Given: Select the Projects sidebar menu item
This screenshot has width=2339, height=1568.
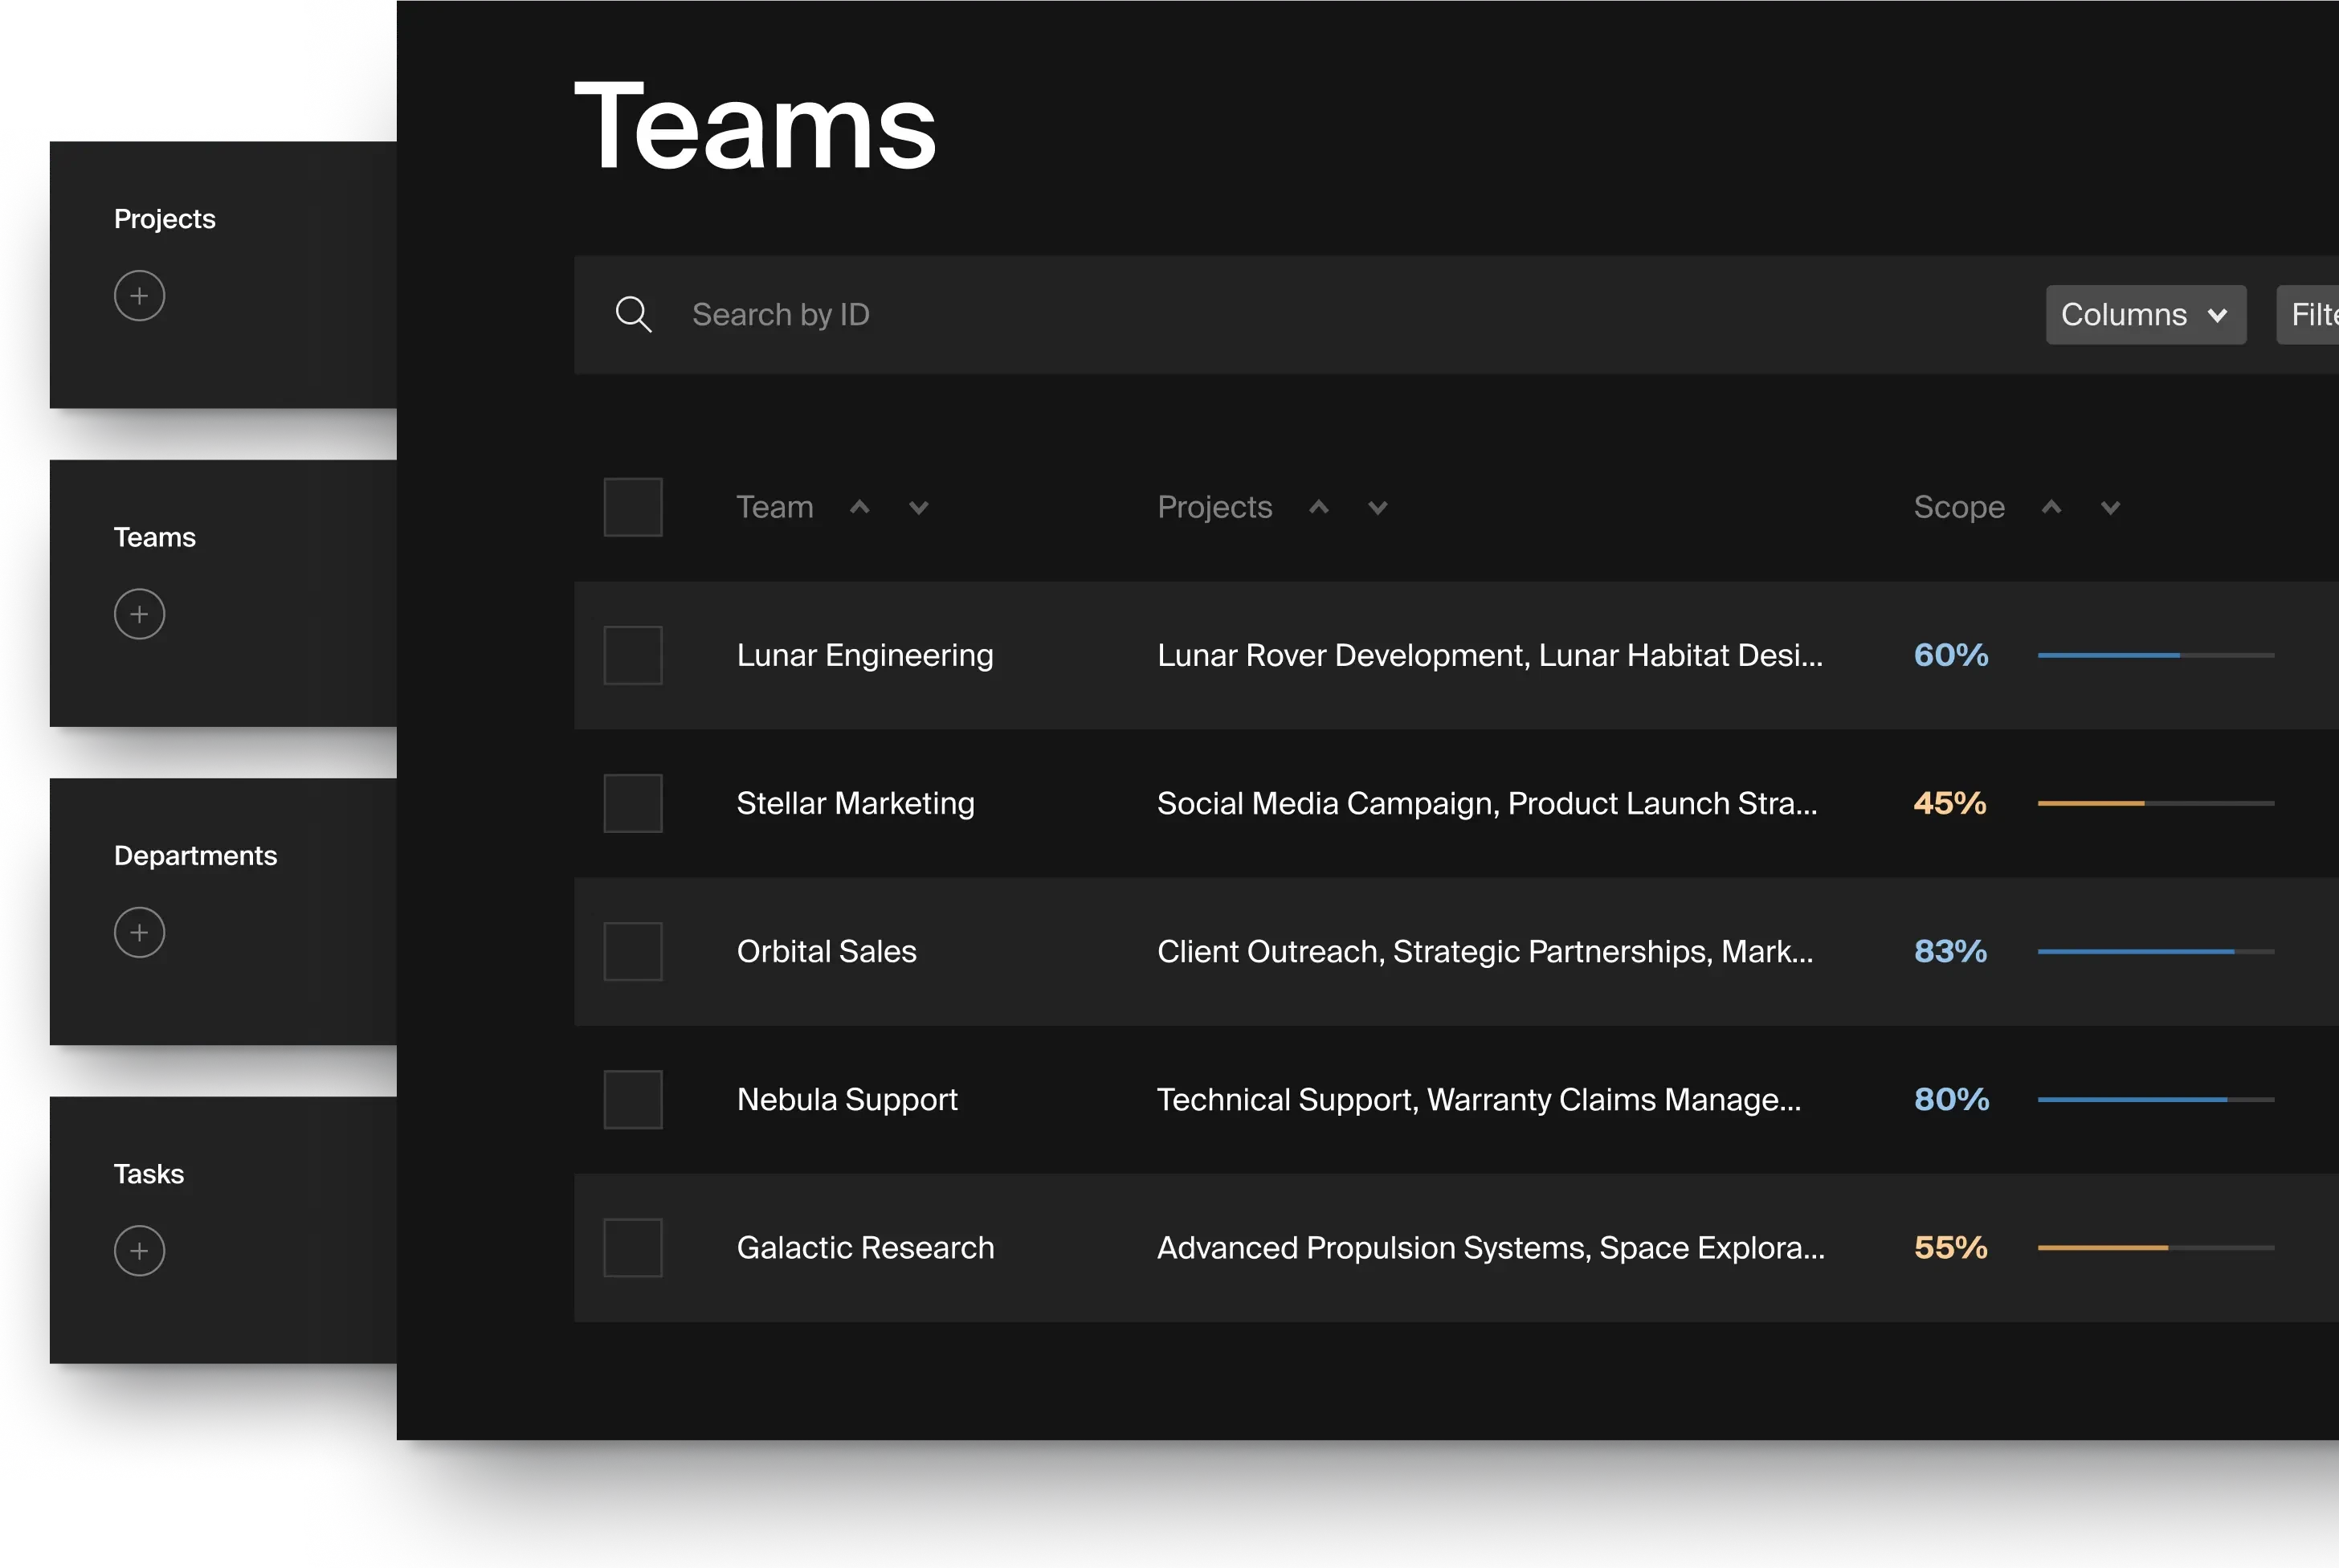Looking at the screenshot, I should click(x=165, y=218).
